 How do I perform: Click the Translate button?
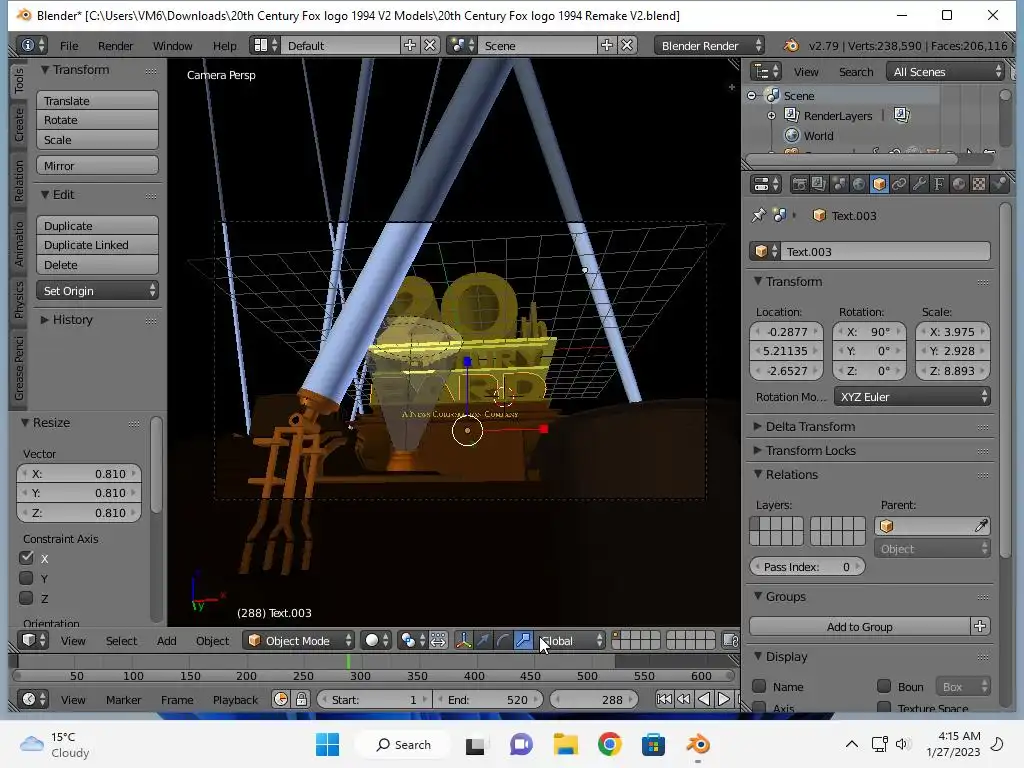(x=97, y=101)
